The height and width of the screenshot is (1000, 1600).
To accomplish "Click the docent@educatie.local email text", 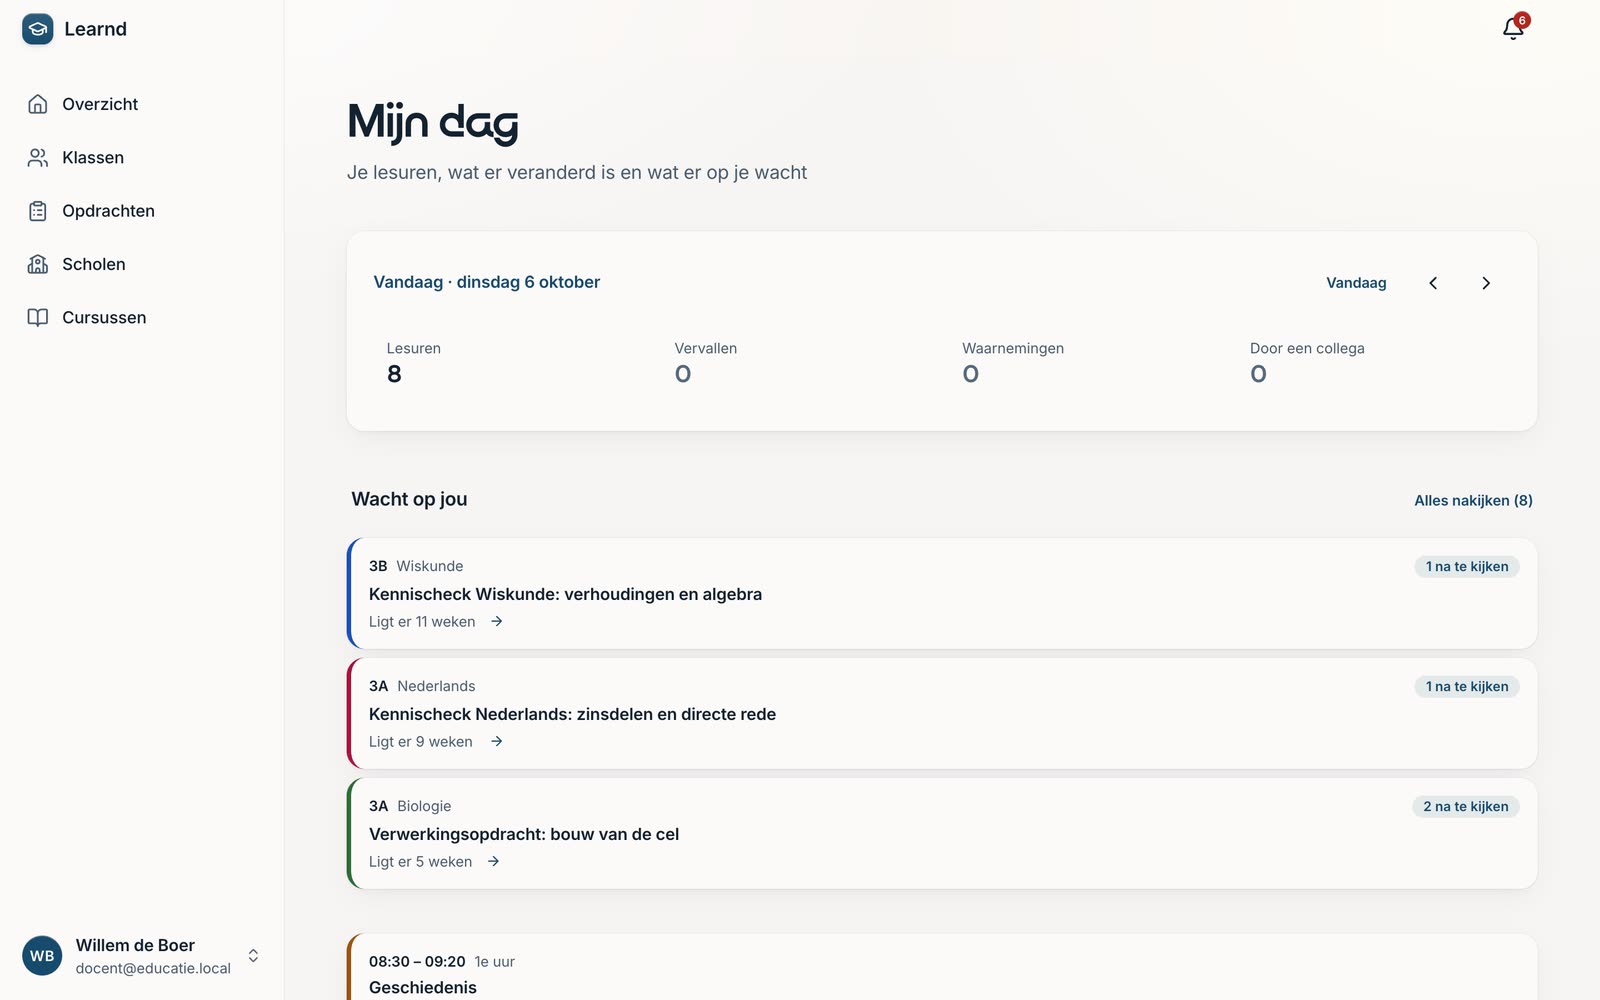I will (x=153, y=968).
